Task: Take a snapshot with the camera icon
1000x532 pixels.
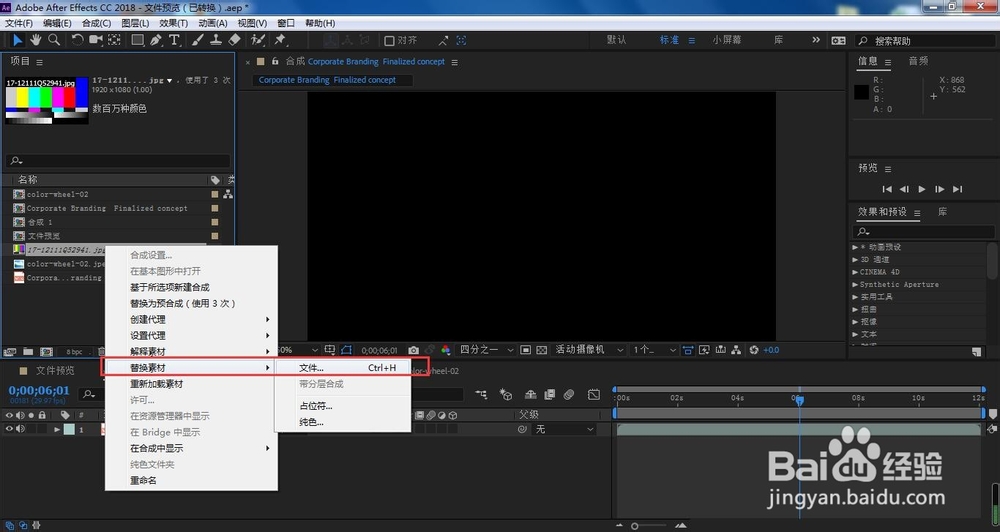Action: [413, 350]
